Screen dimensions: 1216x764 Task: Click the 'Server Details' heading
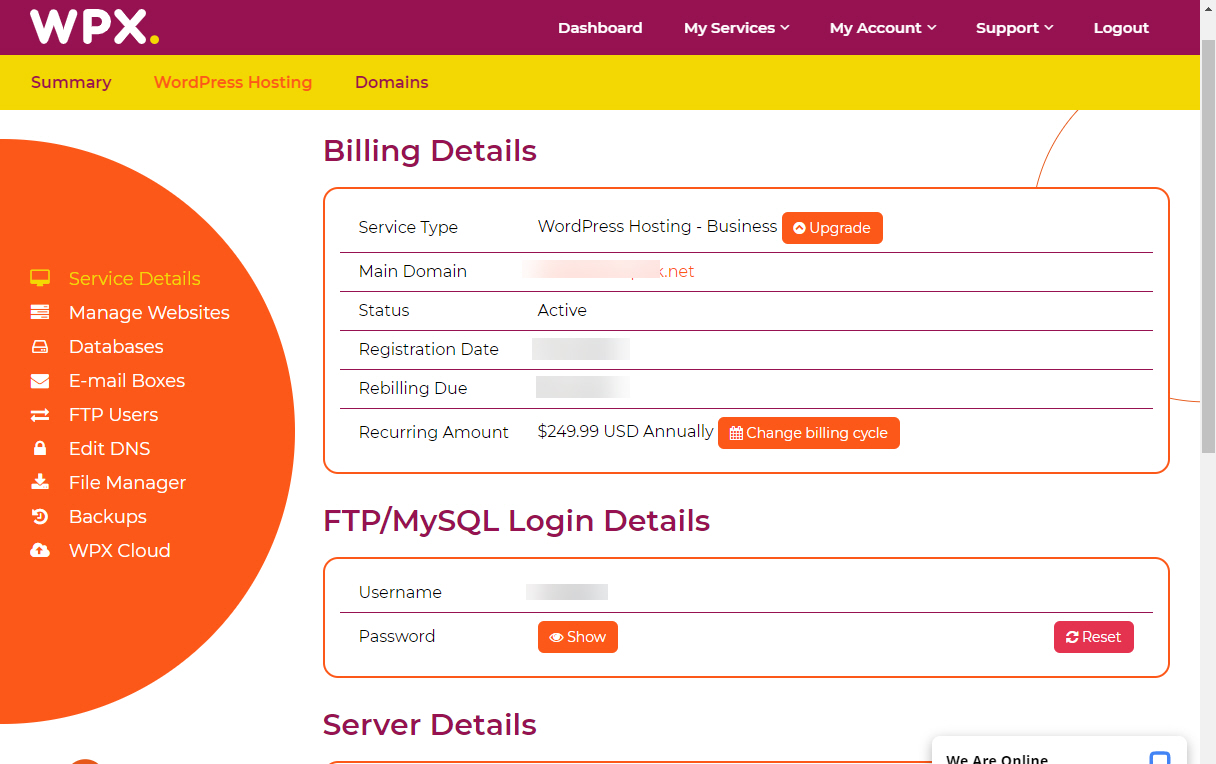(430, 725)
